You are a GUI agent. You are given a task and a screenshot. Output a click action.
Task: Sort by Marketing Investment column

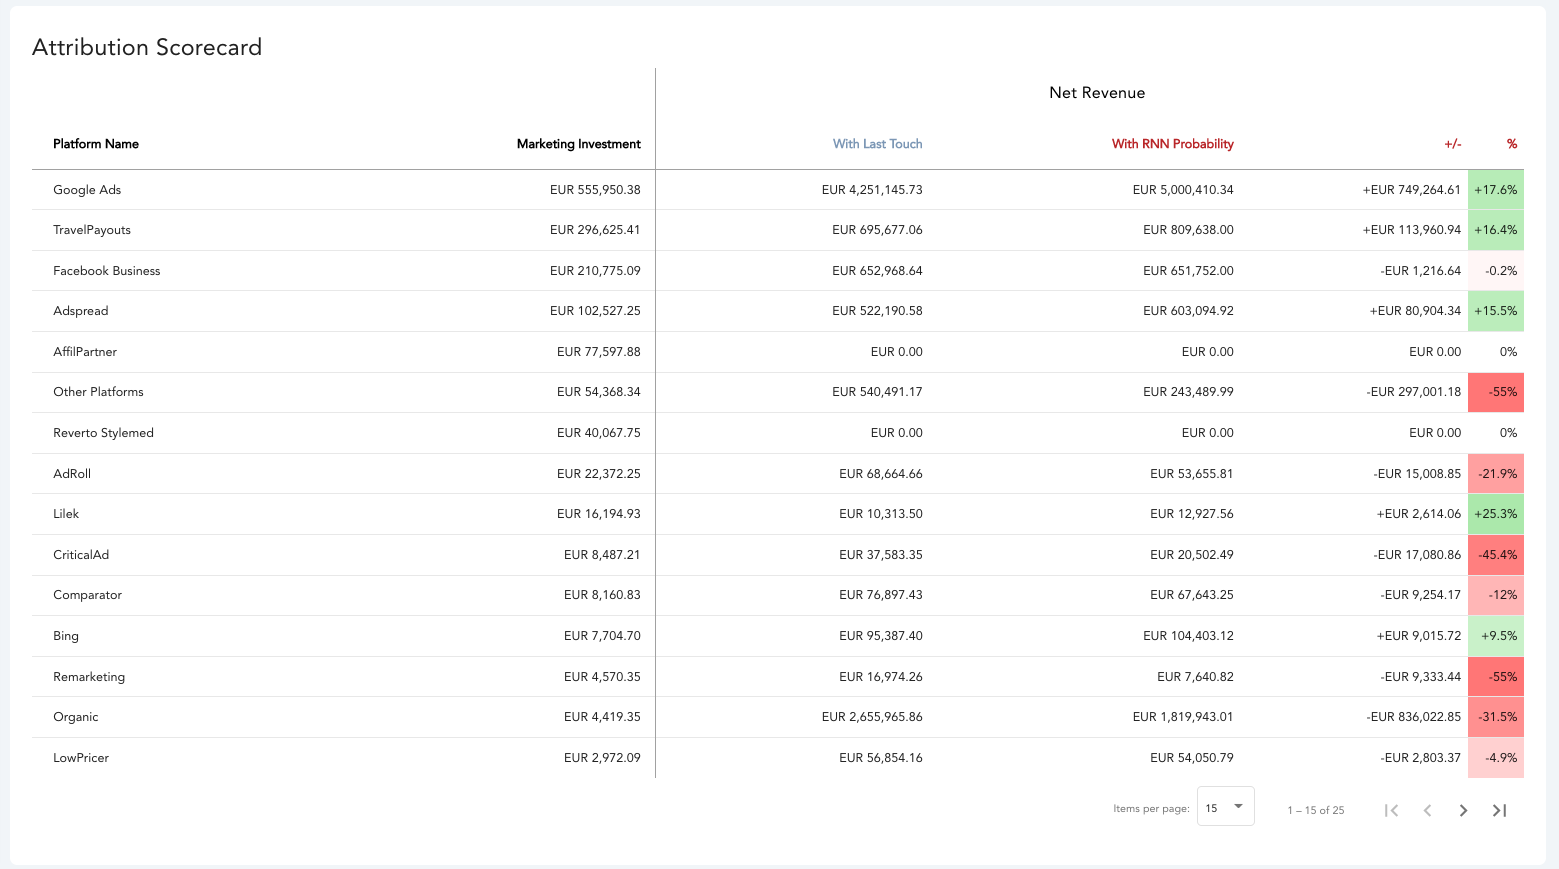point(579,144)
